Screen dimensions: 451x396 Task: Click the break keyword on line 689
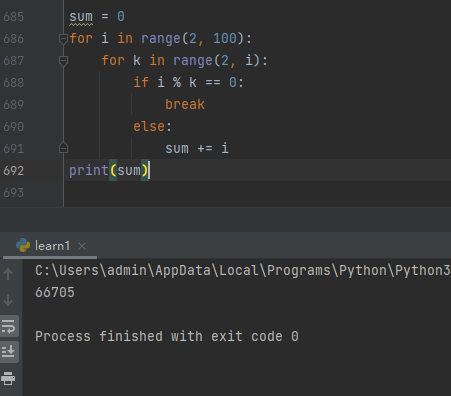185,105
